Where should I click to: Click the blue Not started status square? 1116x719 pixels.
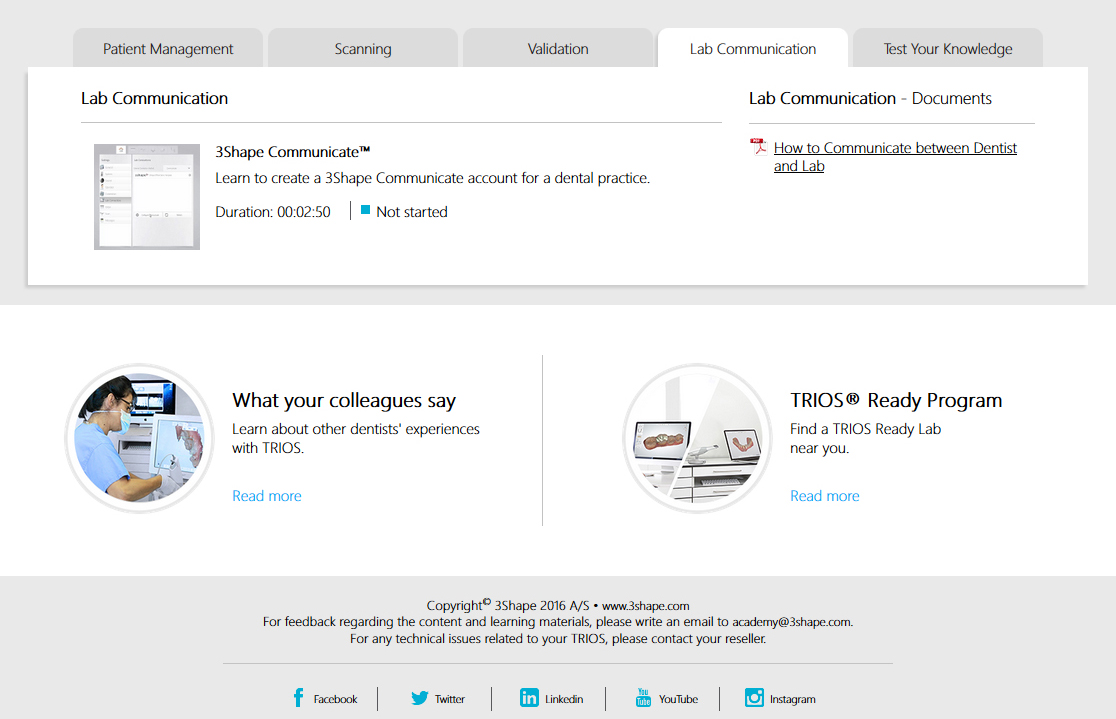point(366,211)
